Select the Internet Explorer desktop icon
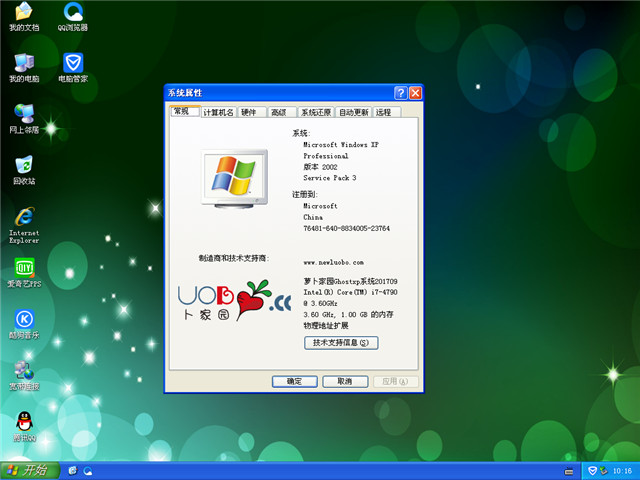This screenshot has width=640, height=480. click(24, 225)
